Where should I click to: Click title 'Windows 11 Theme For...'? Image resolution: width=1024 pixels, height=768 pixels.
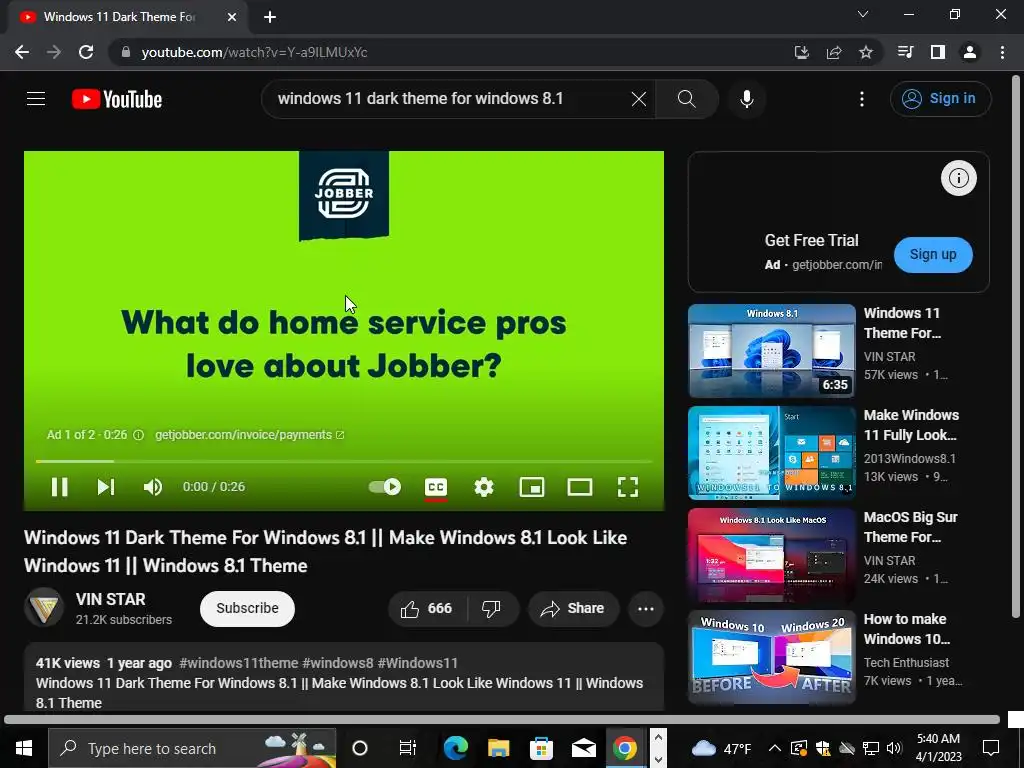(902, 323)
